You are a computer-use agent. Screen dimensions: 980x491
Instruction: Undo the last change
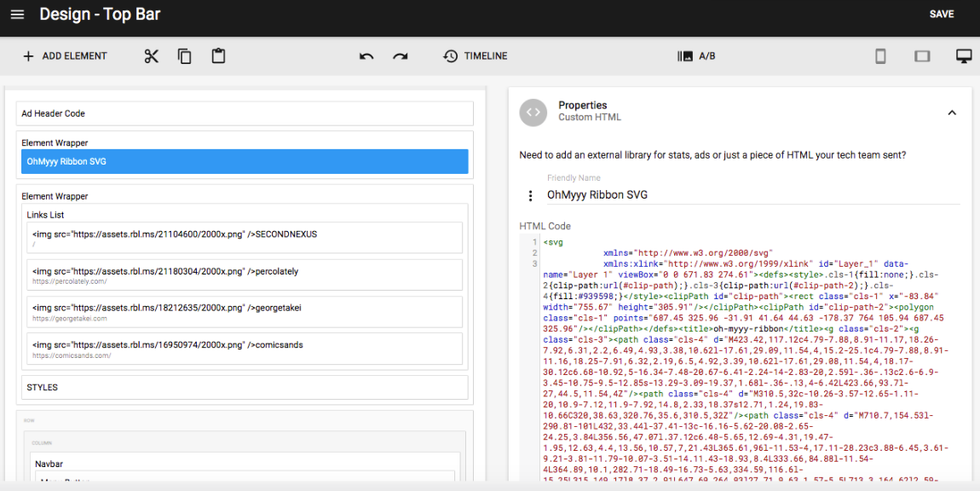366,56
